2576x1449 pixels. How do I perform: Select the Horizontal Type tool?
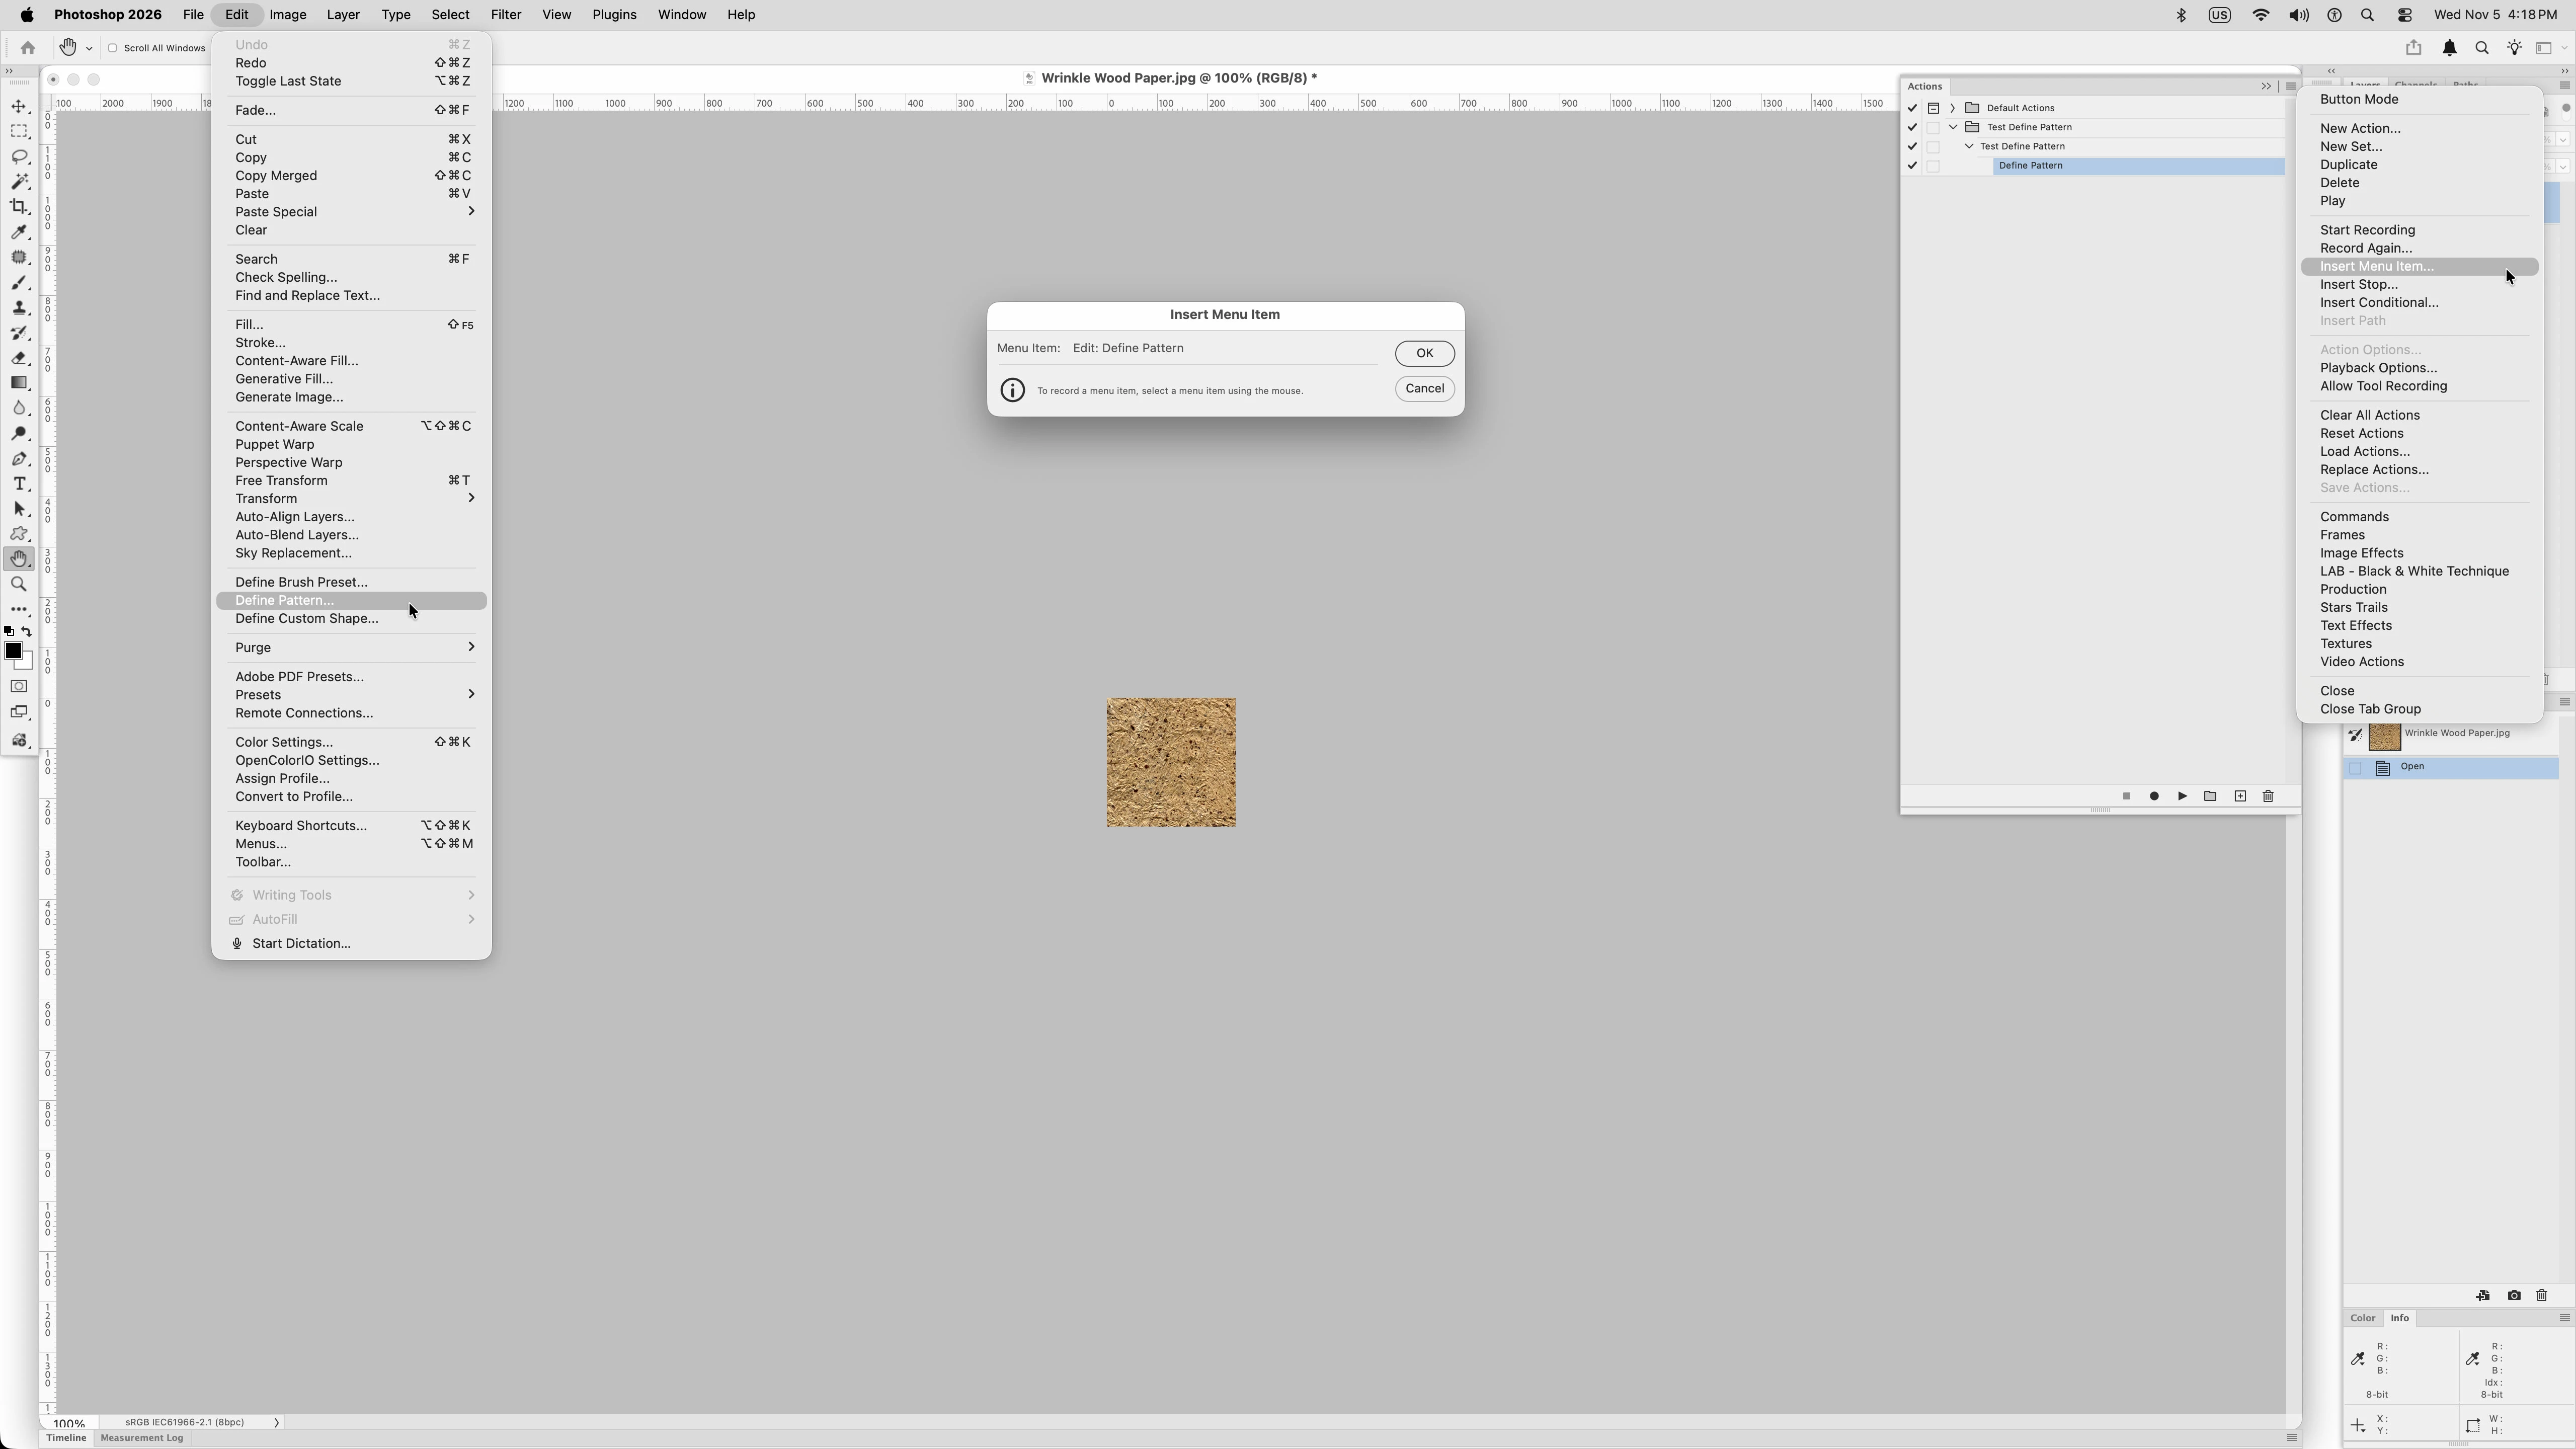coord(19,484)
